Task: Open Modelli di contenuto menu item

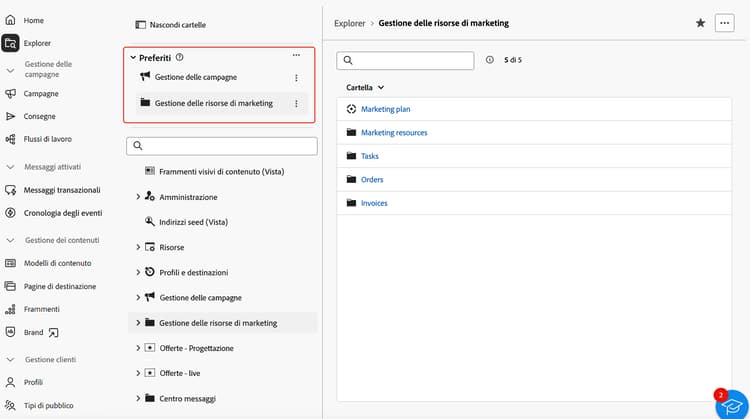Action: (x=58, y=263)
